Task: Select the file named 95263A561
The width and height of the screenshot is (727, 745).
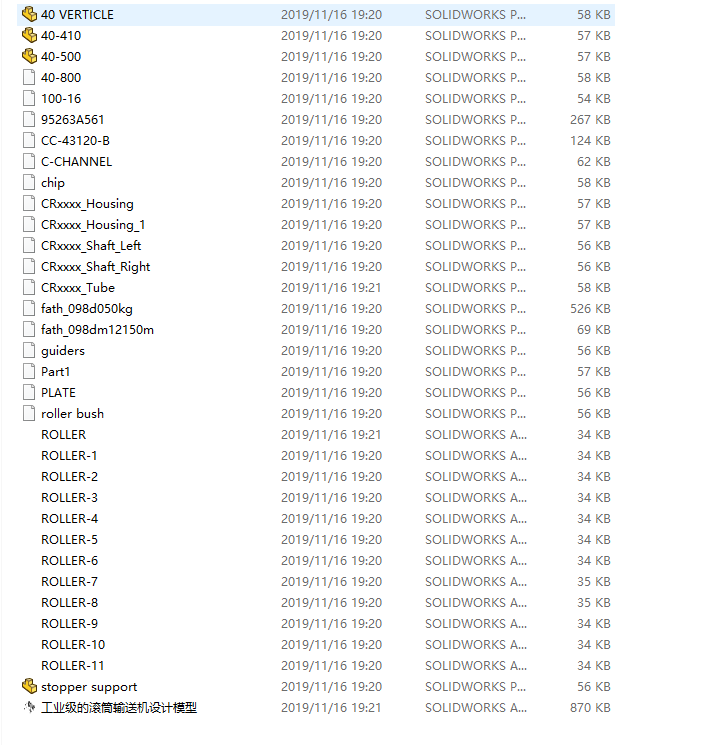Action: pos(72,119)
